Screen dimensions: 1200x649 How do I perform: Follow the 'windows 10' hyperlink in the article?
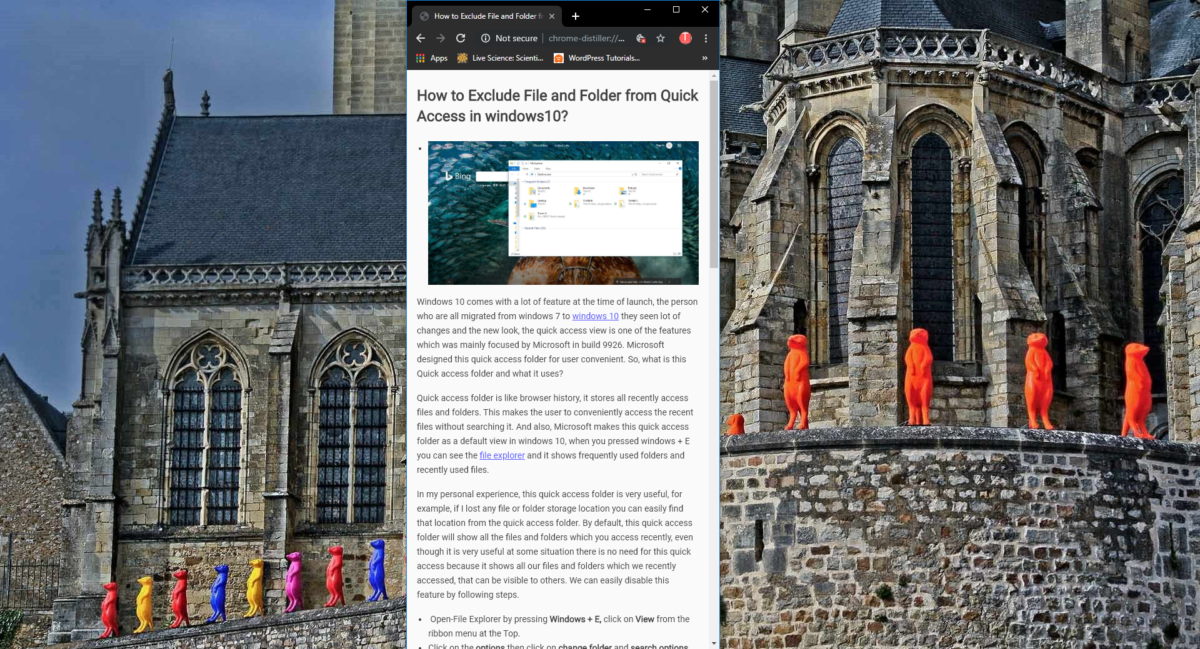coord(595,316)
